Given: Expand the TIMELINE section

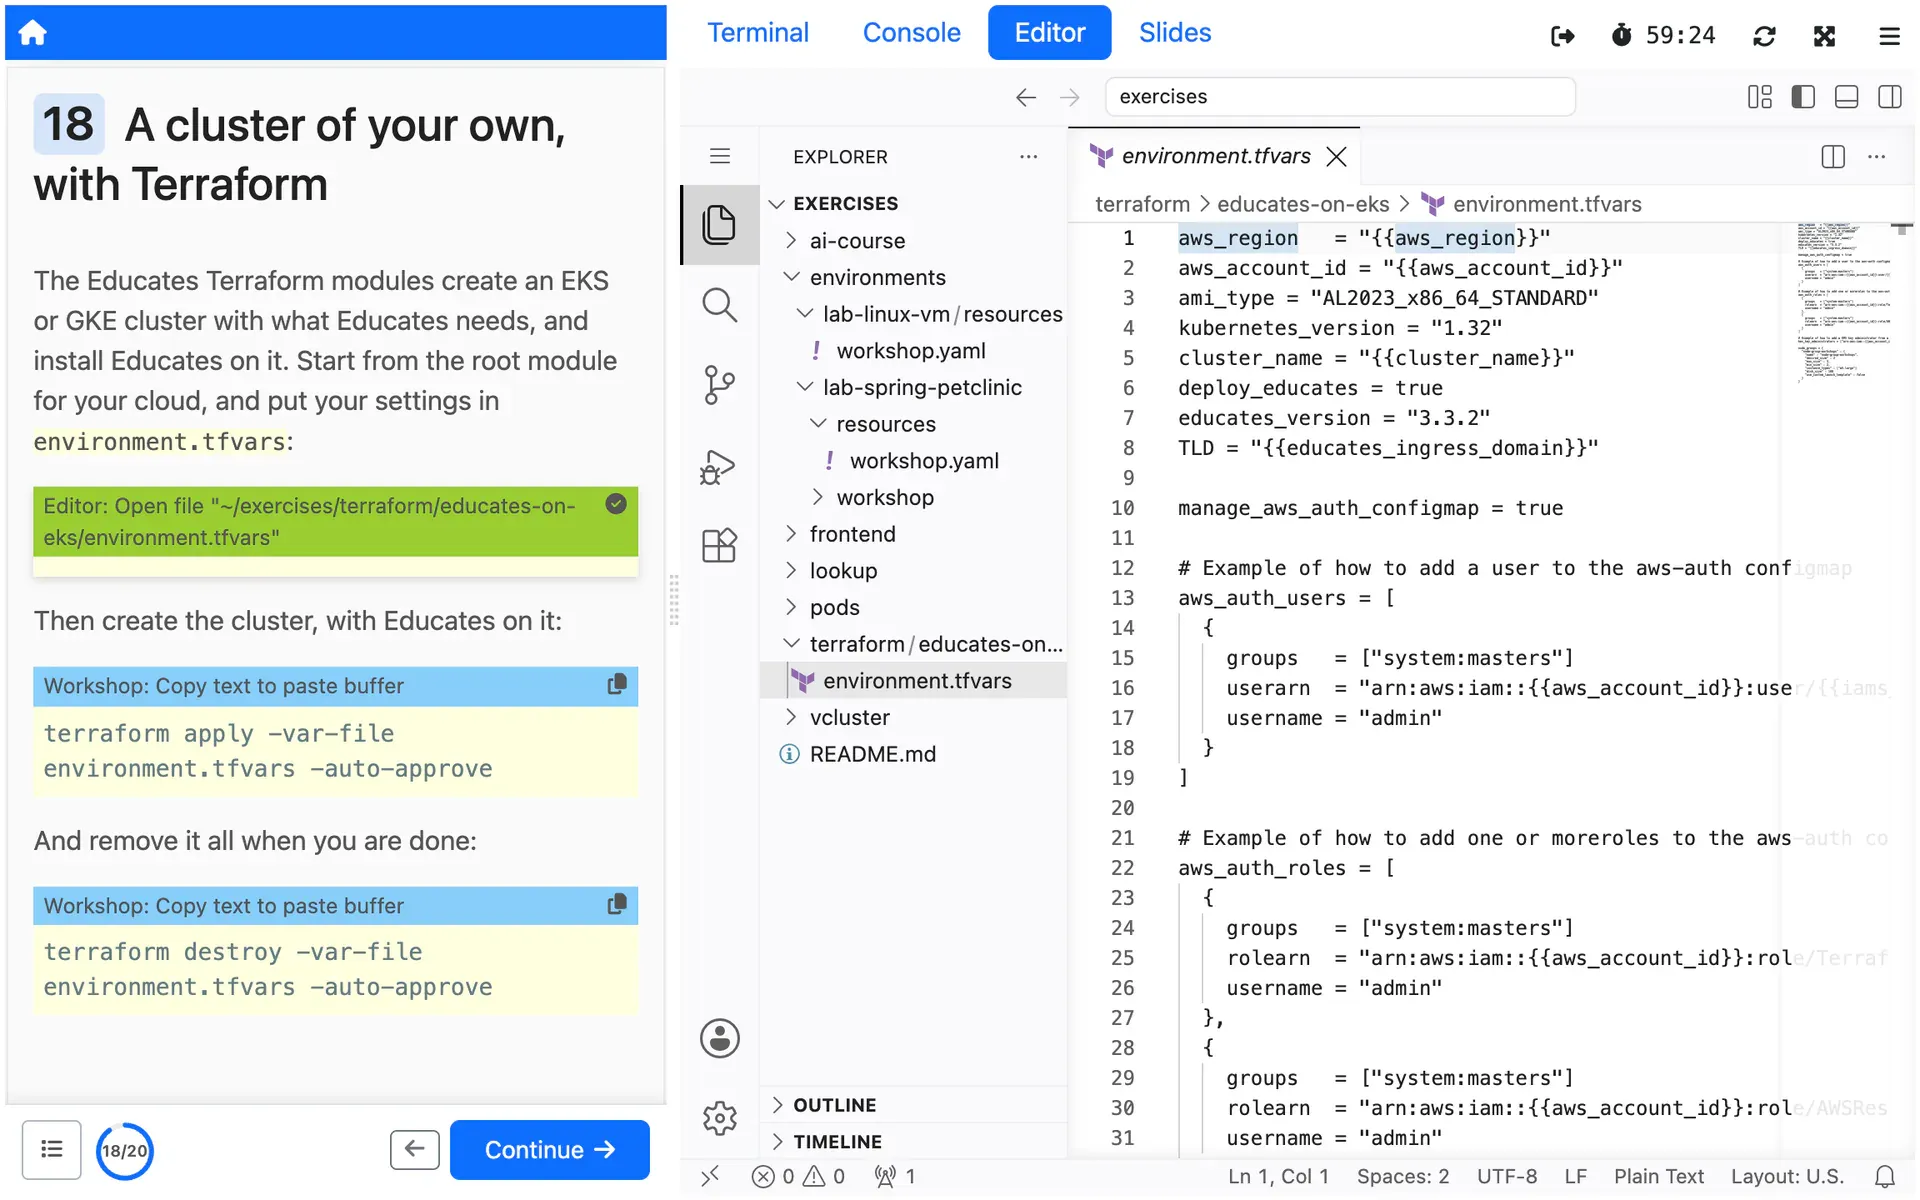Looking at the screenshot, I should [837, 1141].
